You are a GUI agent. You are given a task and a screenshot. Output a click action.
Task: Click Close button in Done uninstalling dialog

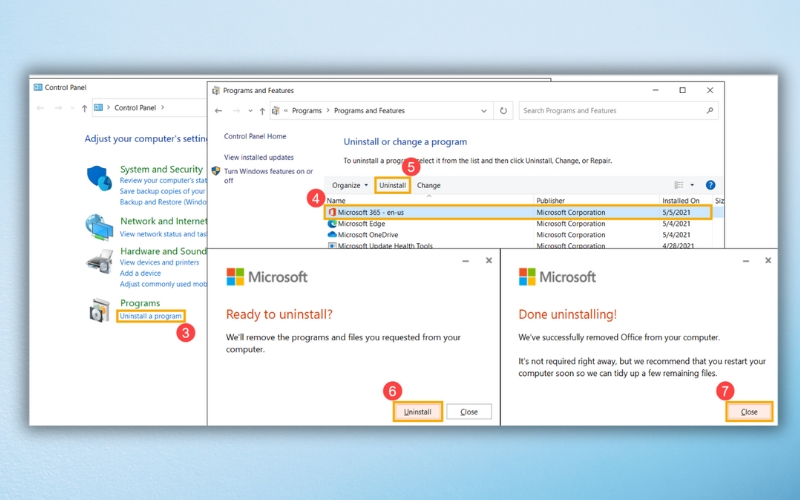749,412
